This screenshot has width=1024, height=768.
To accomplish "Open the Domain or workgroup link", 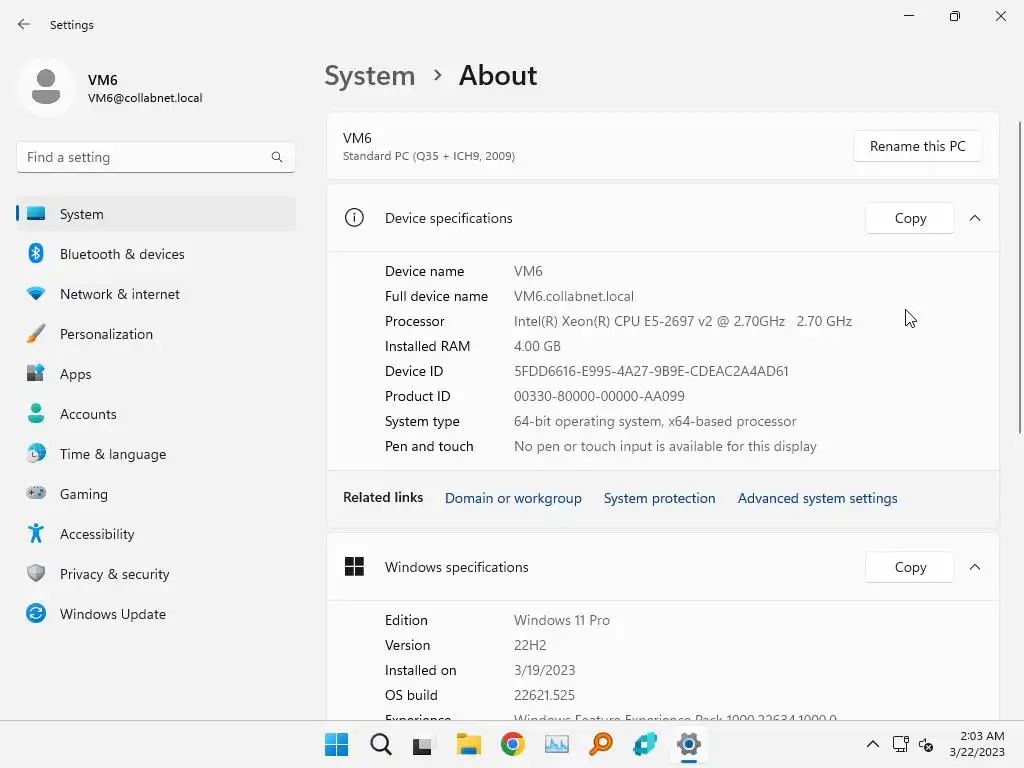I will (x=513, y=498).
